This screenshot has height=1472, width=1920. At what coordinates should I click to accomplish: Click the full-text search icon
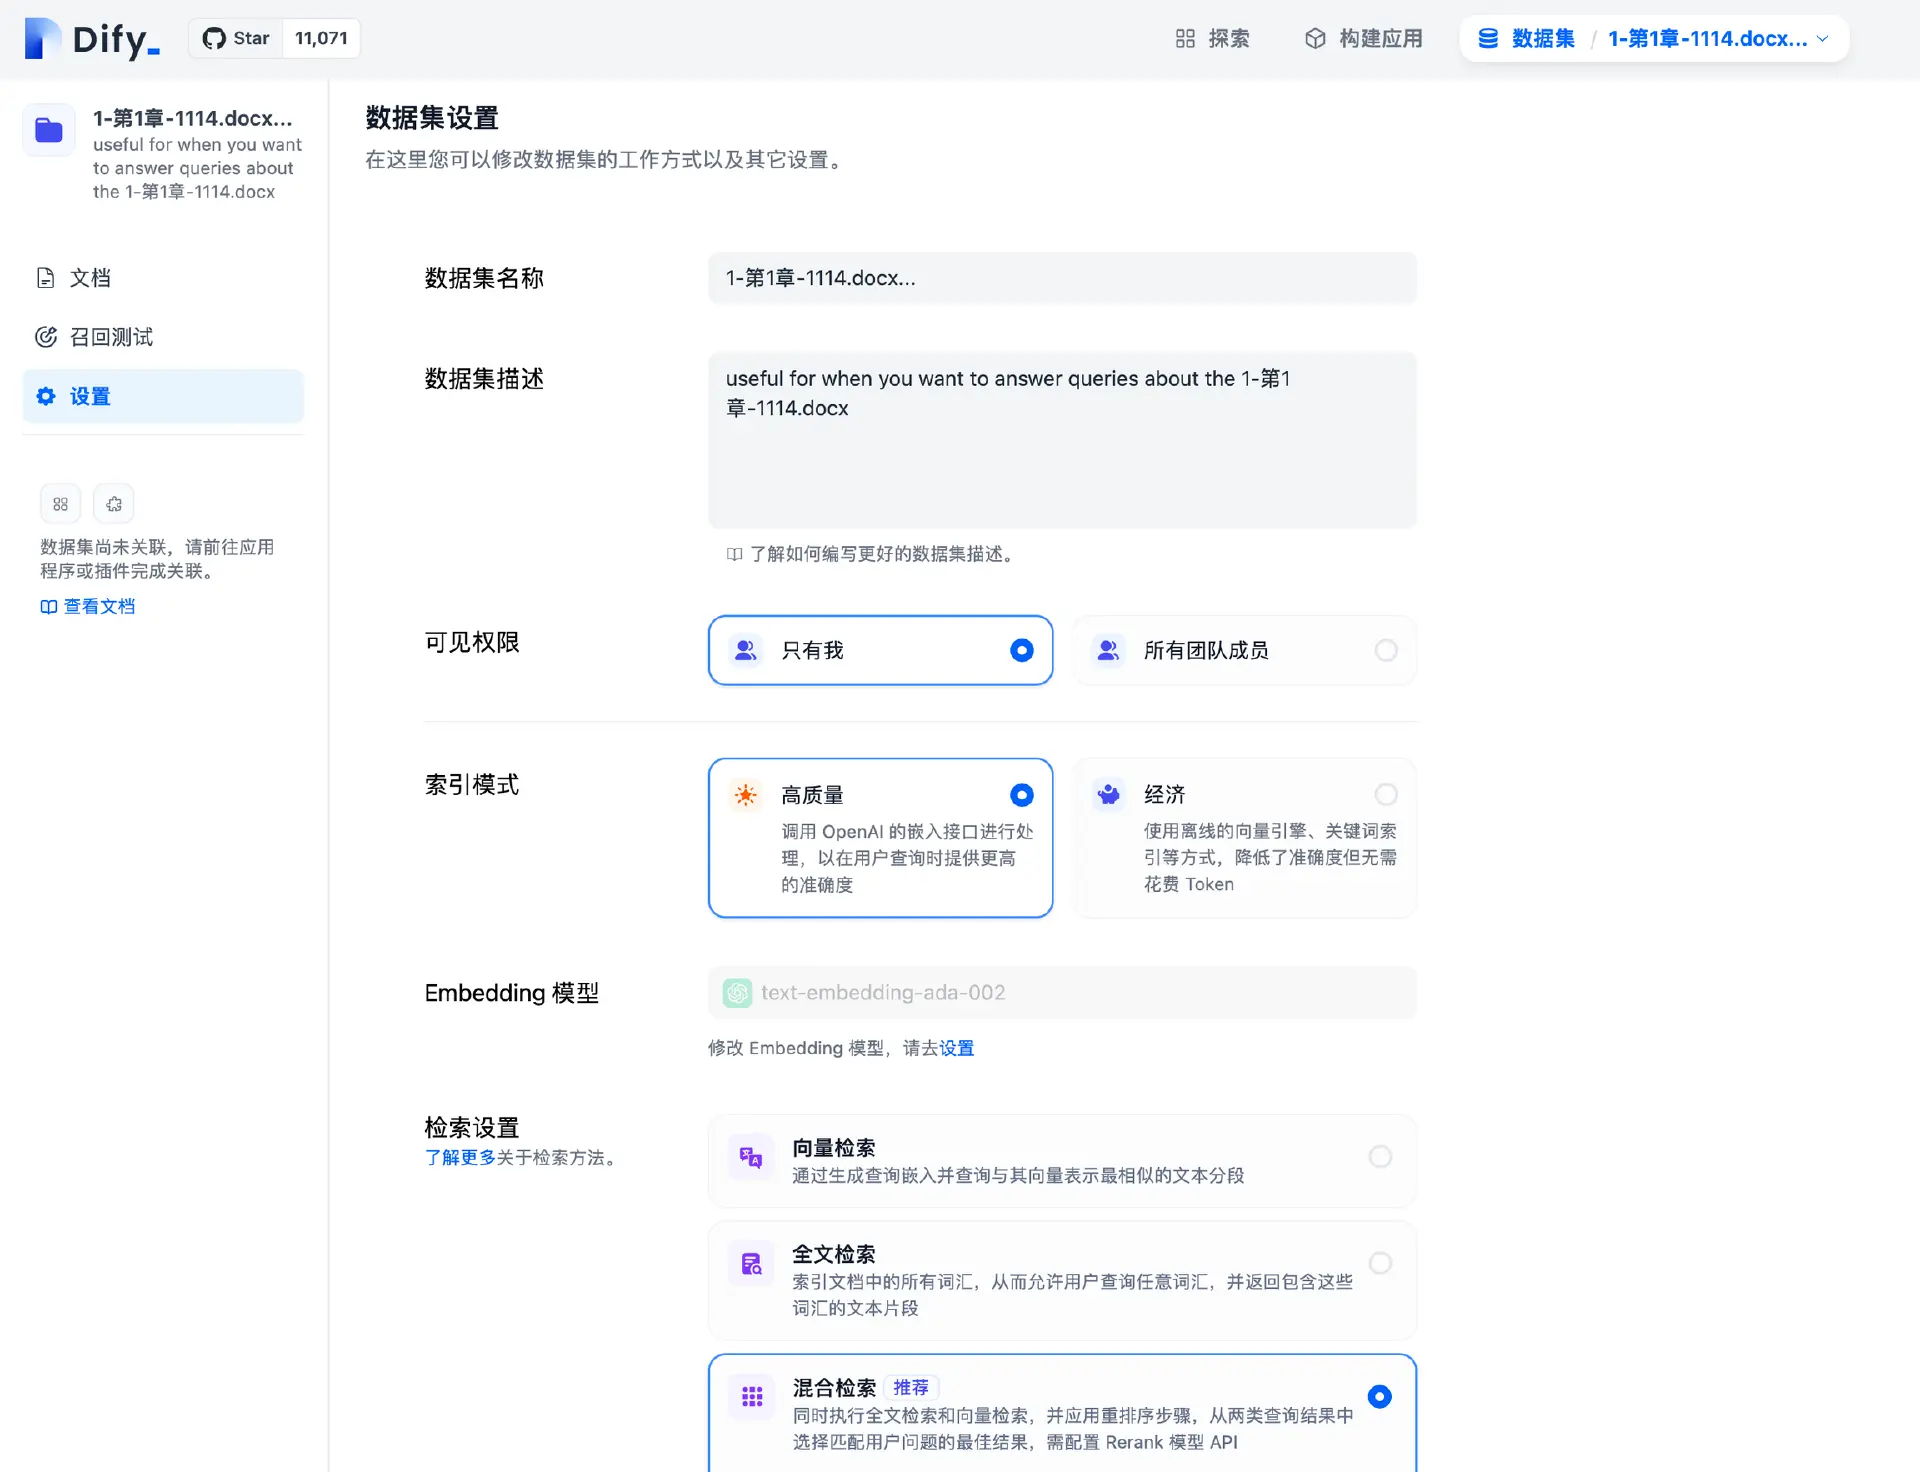pos(751,1264)
